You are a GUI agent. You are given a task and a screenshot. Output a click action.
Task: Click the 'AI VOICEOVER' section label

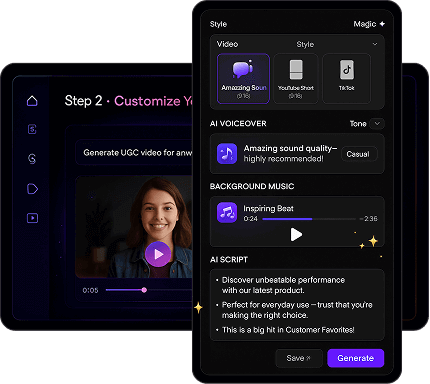pyautogui.click(x=238, y=124)
